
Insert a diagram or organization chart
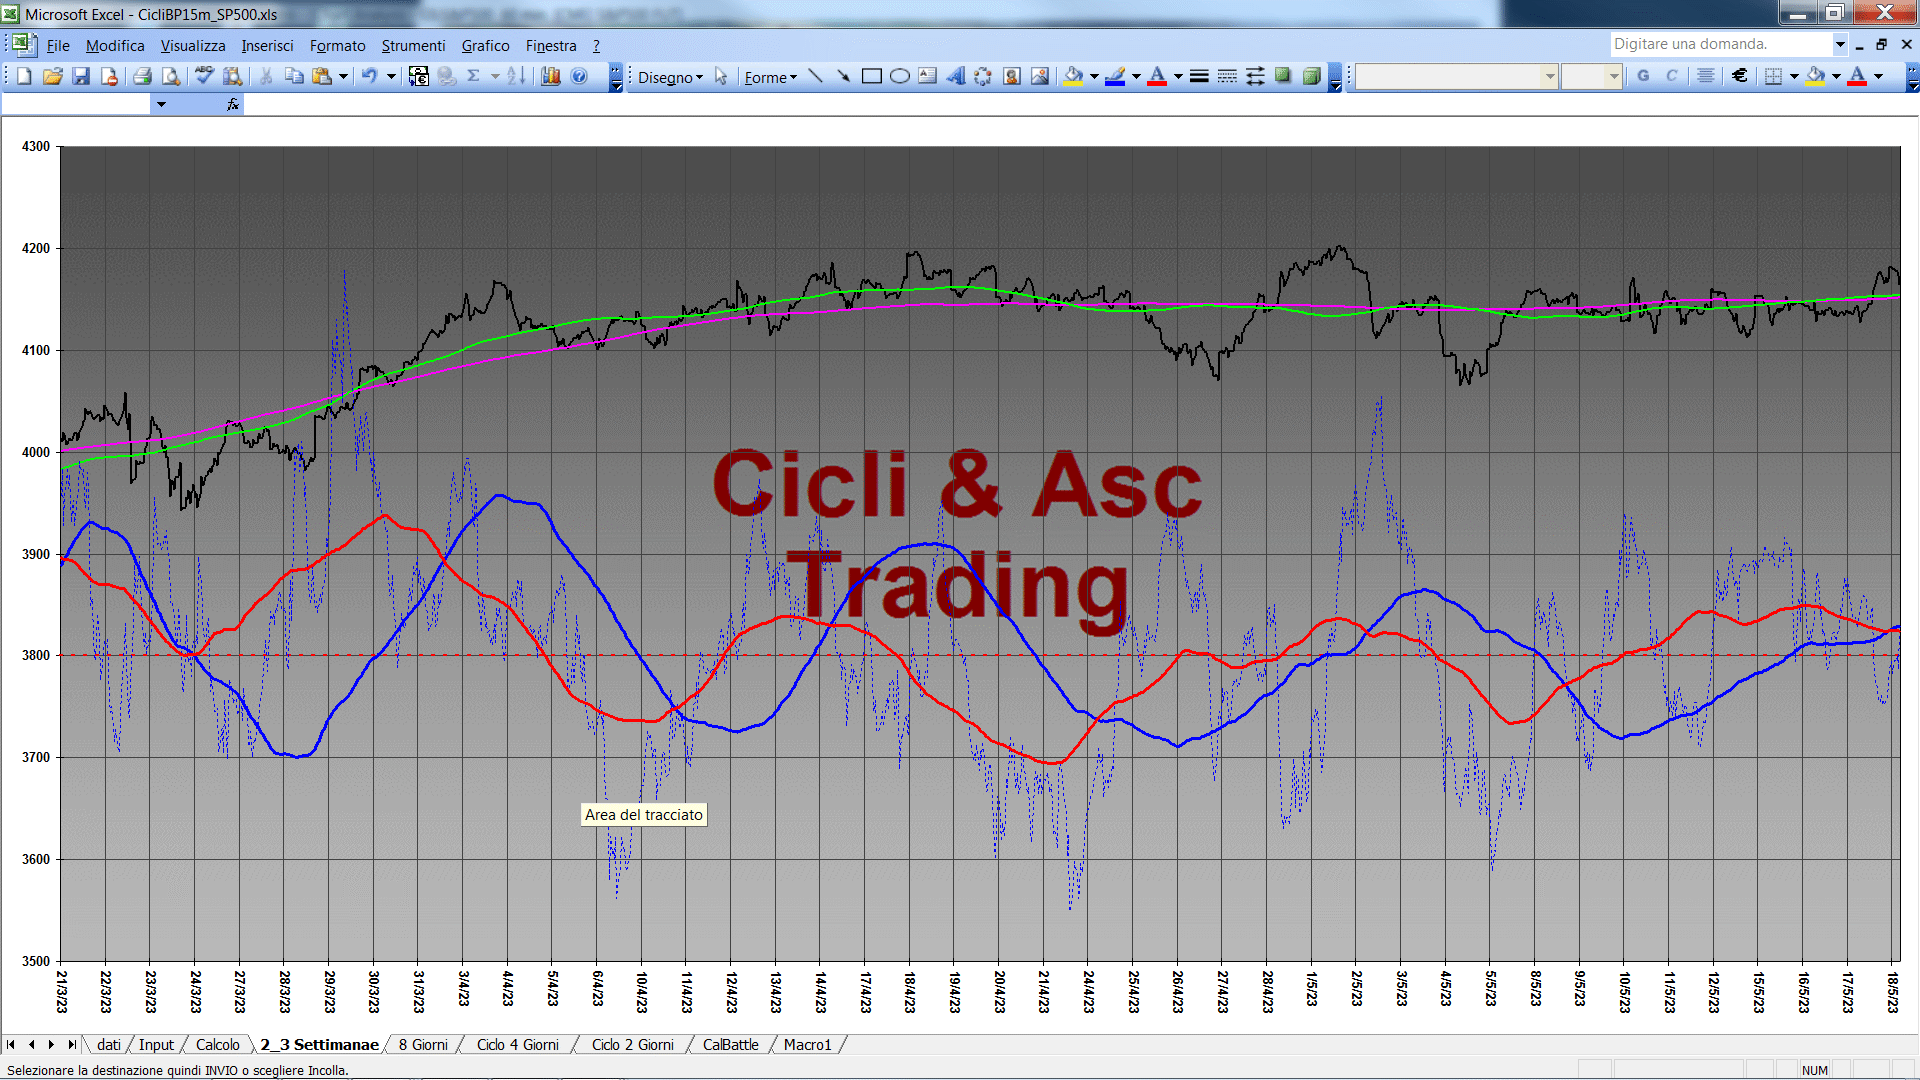(x=984, y=76)
